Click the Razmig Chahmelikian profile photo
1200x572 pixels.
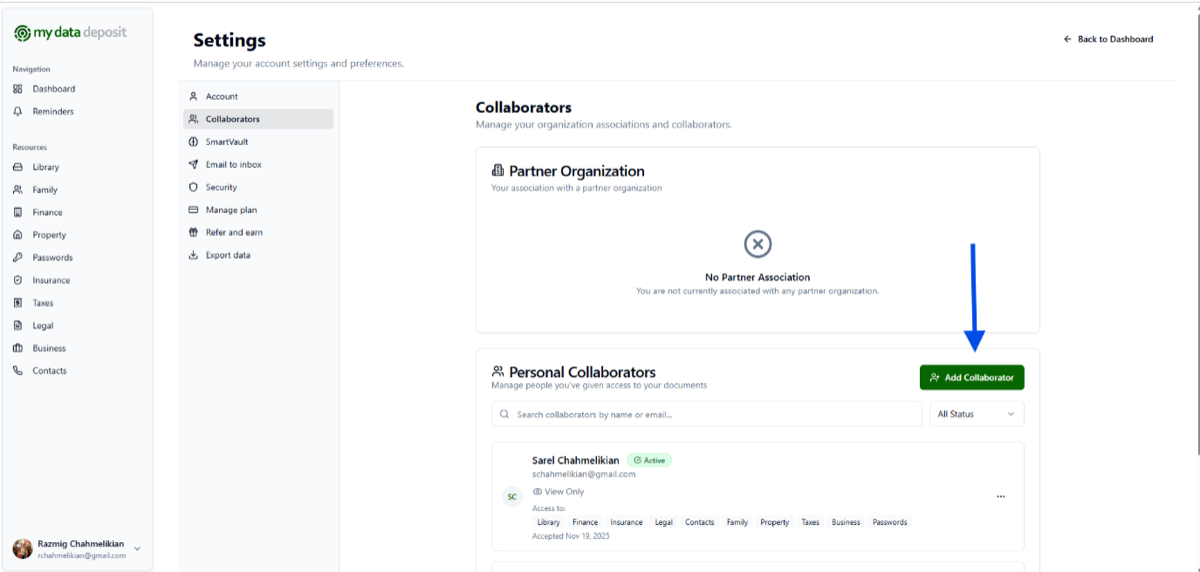coord(22,549)
